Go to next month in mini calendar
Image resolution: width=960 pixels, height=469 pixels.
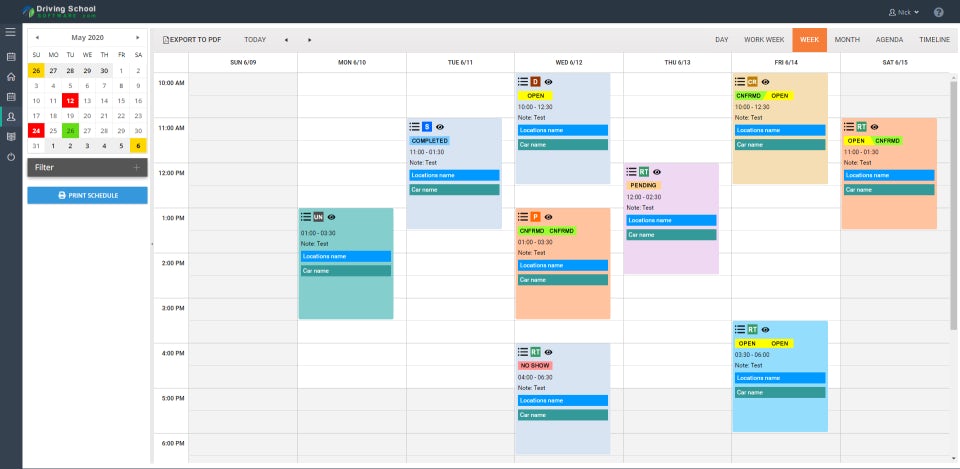138,37
